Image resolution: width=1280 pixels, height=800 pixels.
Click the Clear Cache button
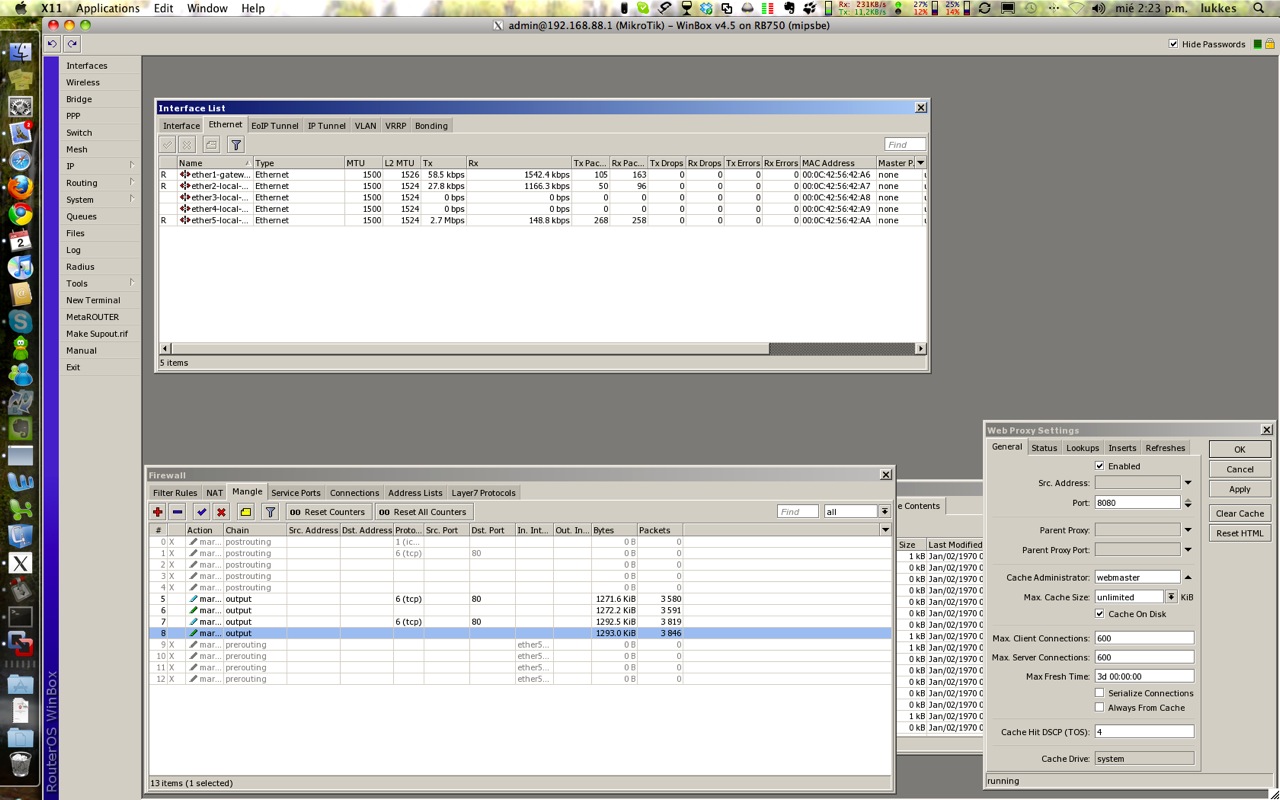coord(1239,513)
